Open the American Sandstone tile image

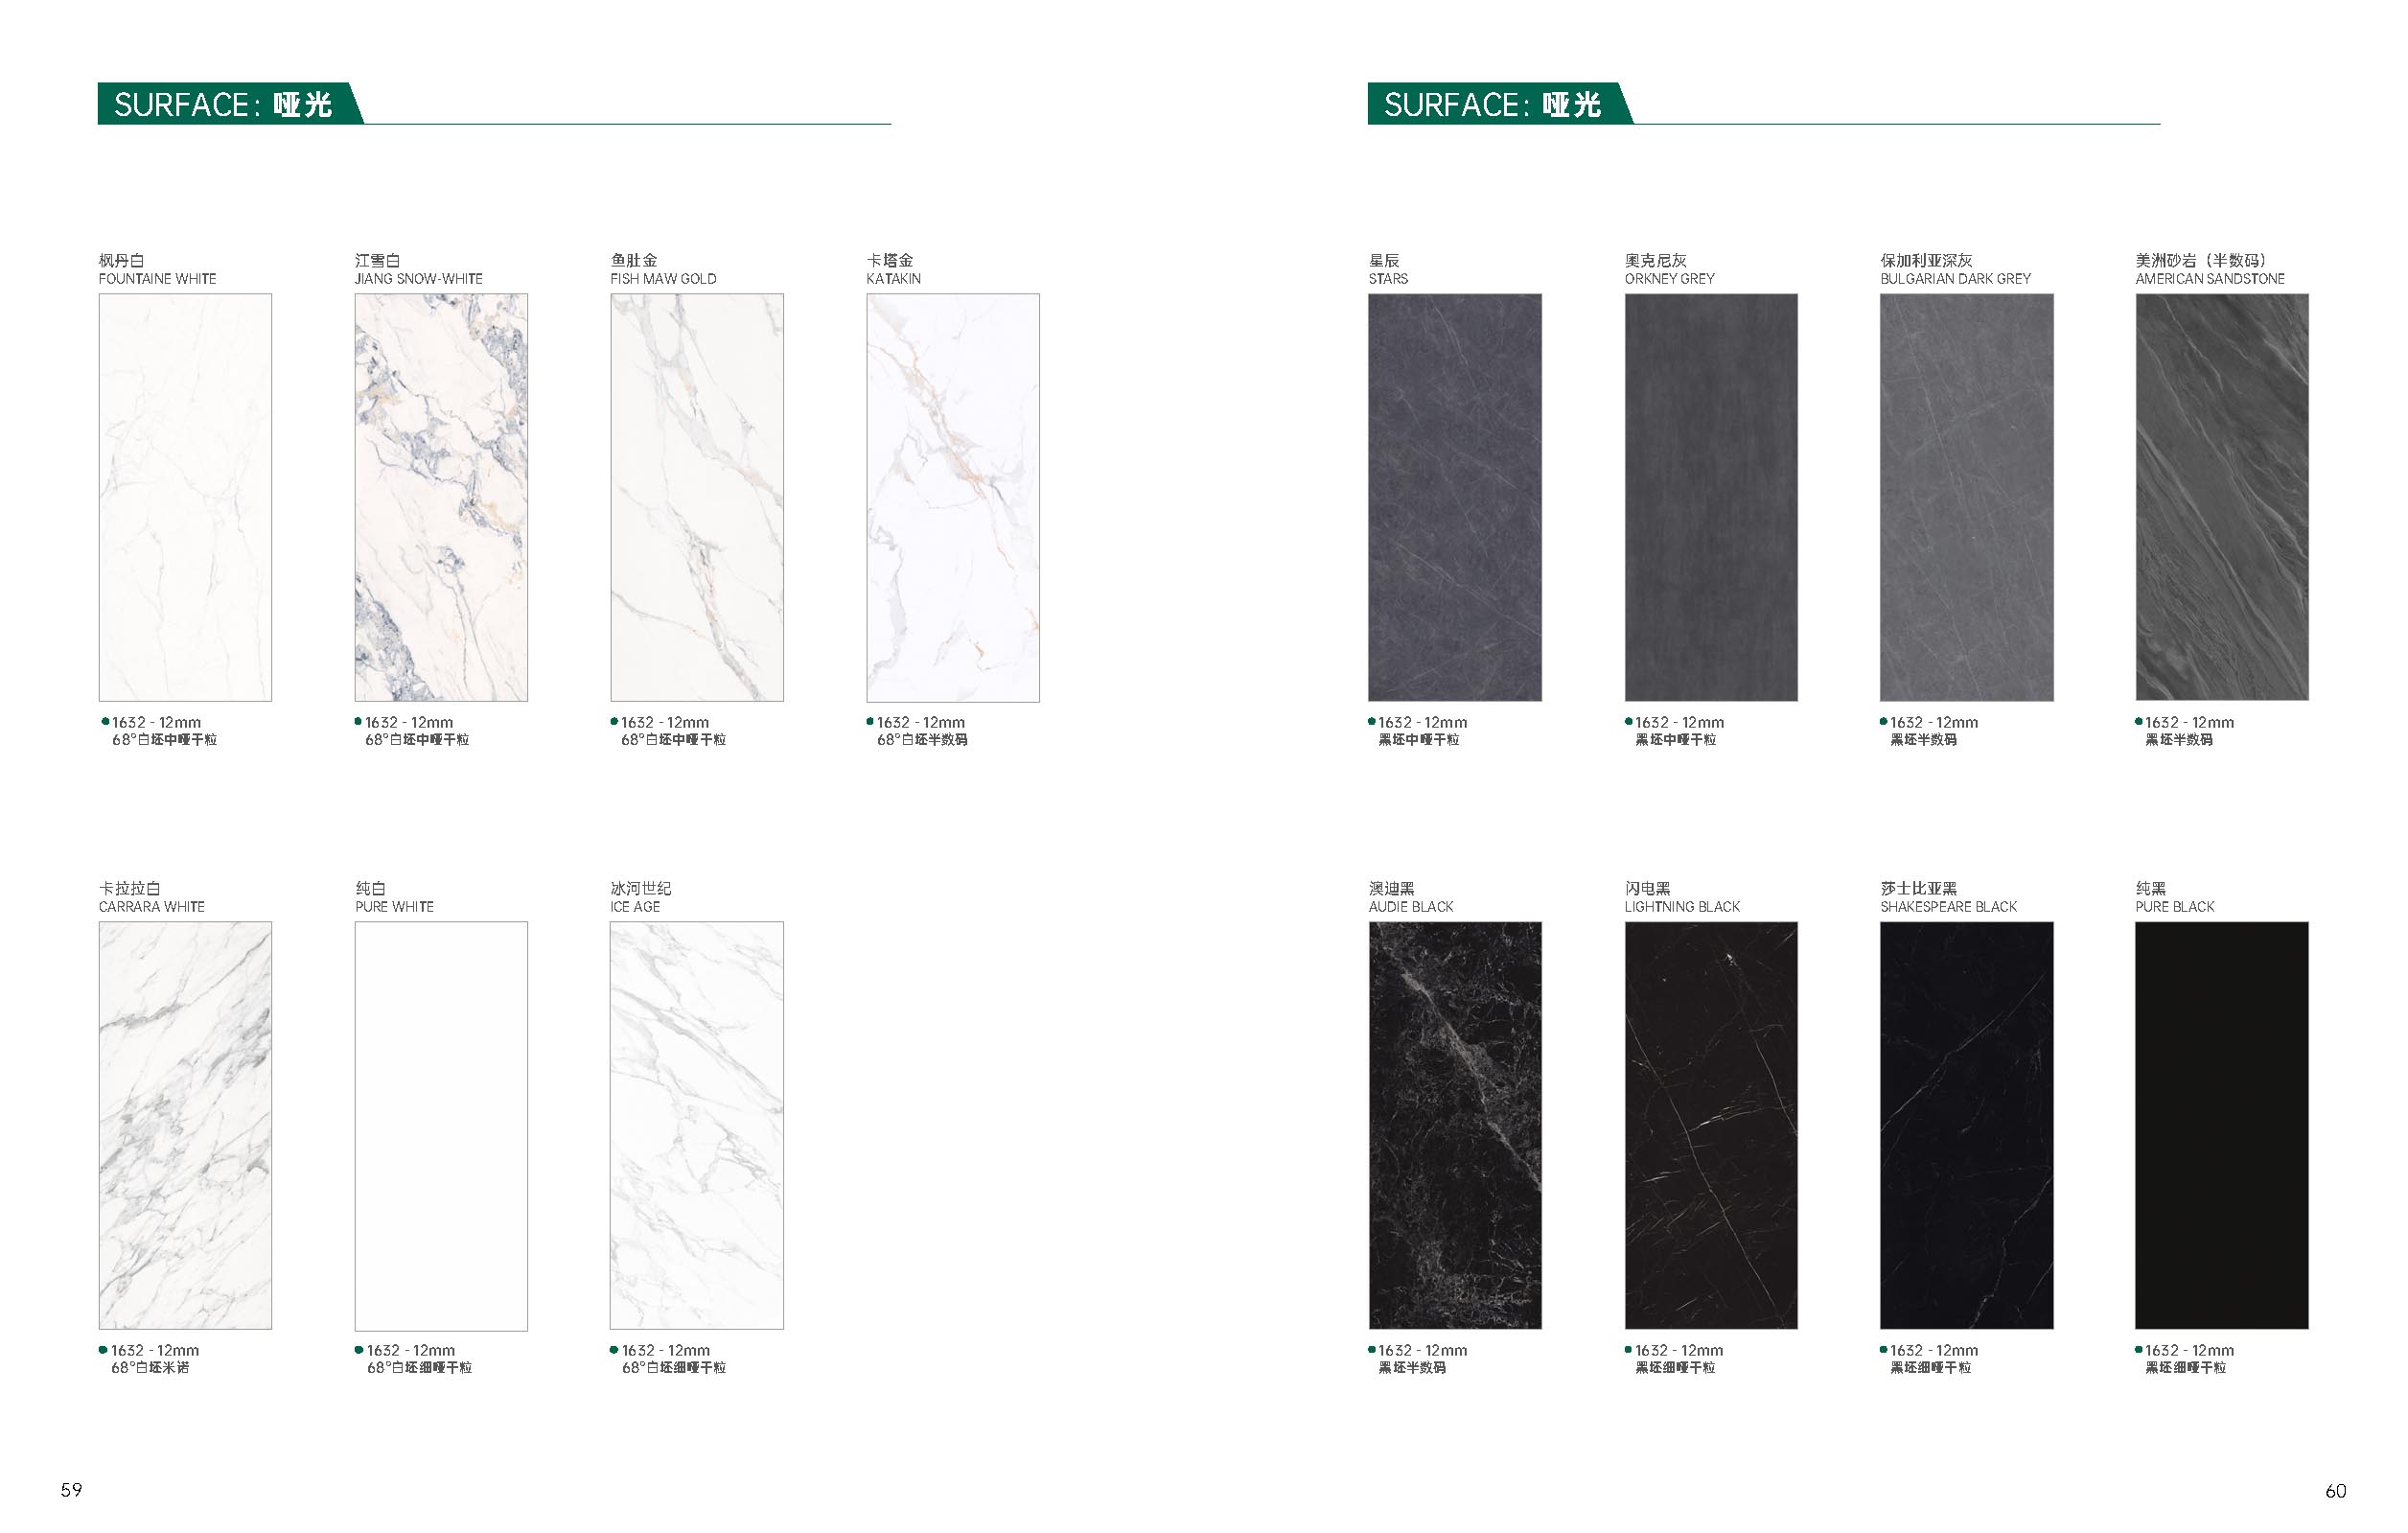point(2222,497)
